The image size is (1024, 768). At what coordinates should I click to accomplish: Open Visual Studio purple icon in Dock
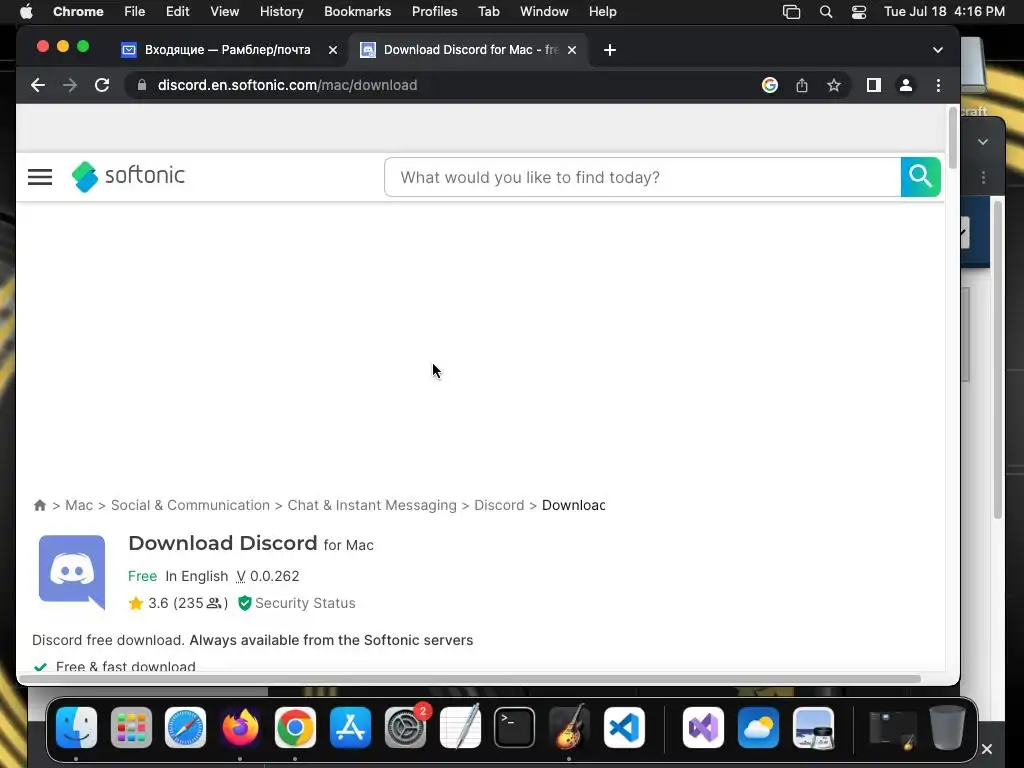click(703, 727)
